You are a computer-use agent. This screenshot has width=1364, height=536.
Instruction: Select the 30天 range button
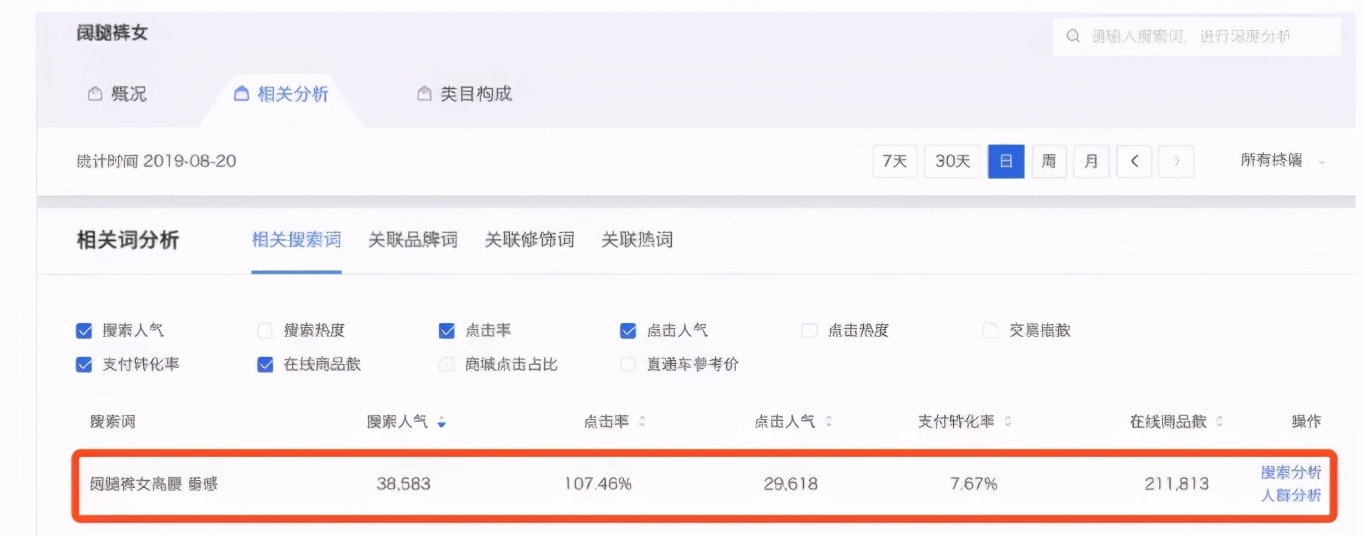[953, 161]
